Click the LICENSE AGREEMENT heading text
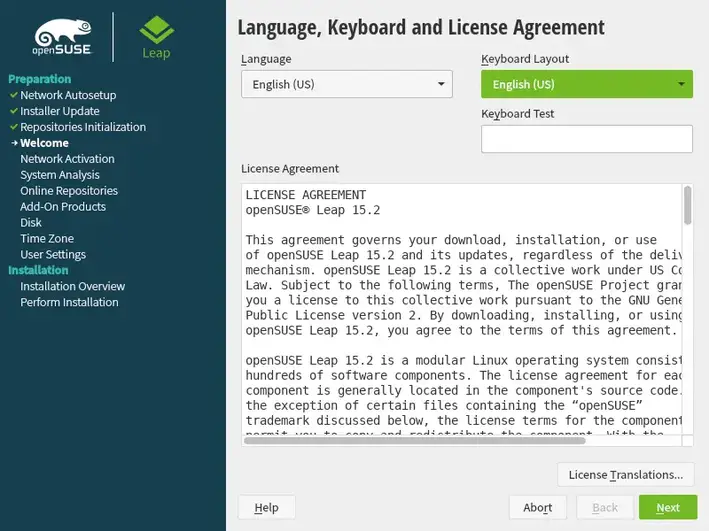The width and height of the screenshot is (709, 531). 306,195
